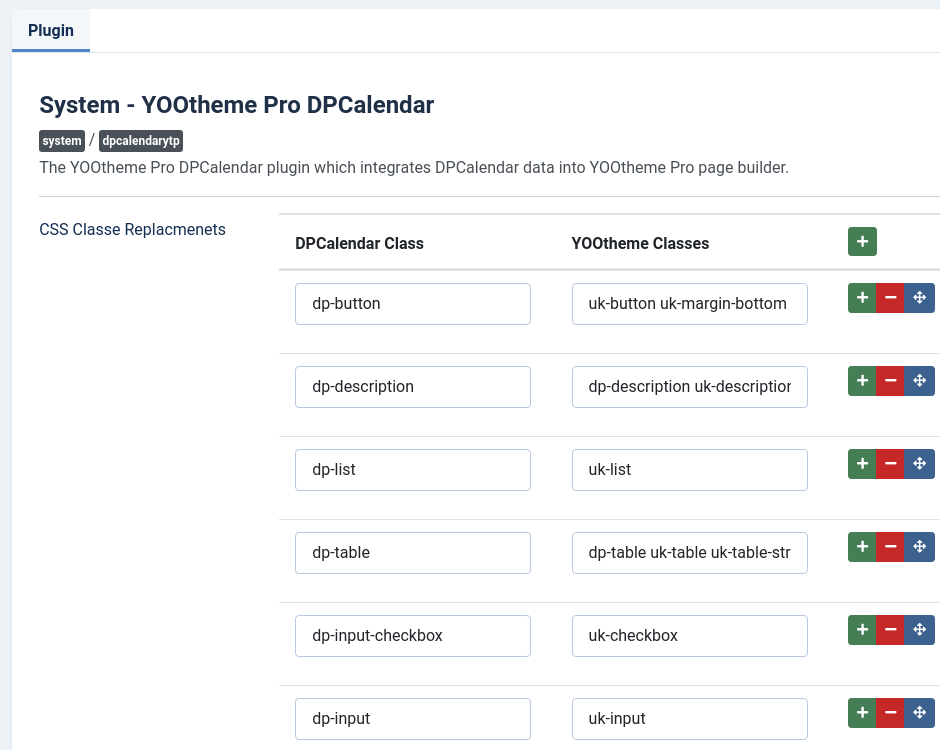The height and width of the screenshot is (750, 940).
Task: Insert a row after dp-description
Action: 862,380
